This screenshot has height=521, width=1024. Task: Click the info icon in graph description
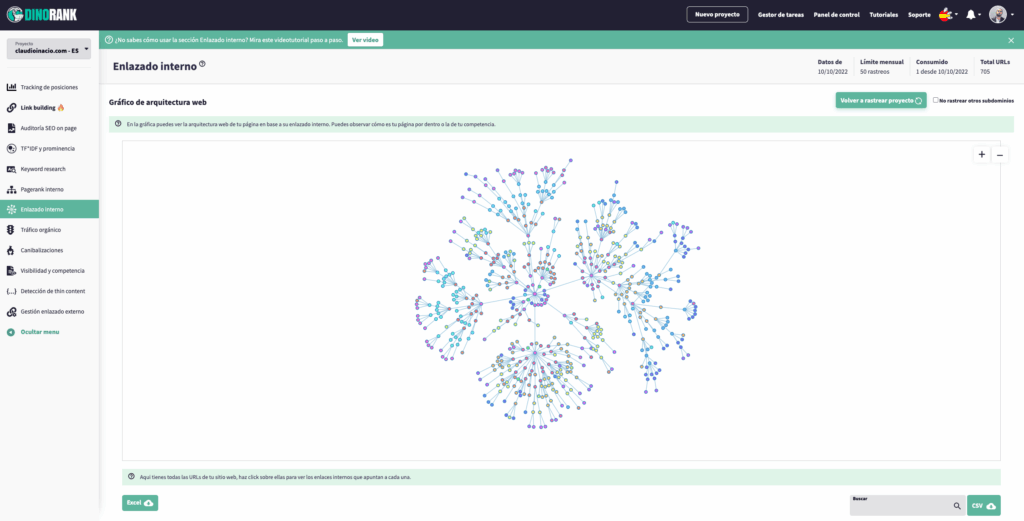click(x=118, y=123)
